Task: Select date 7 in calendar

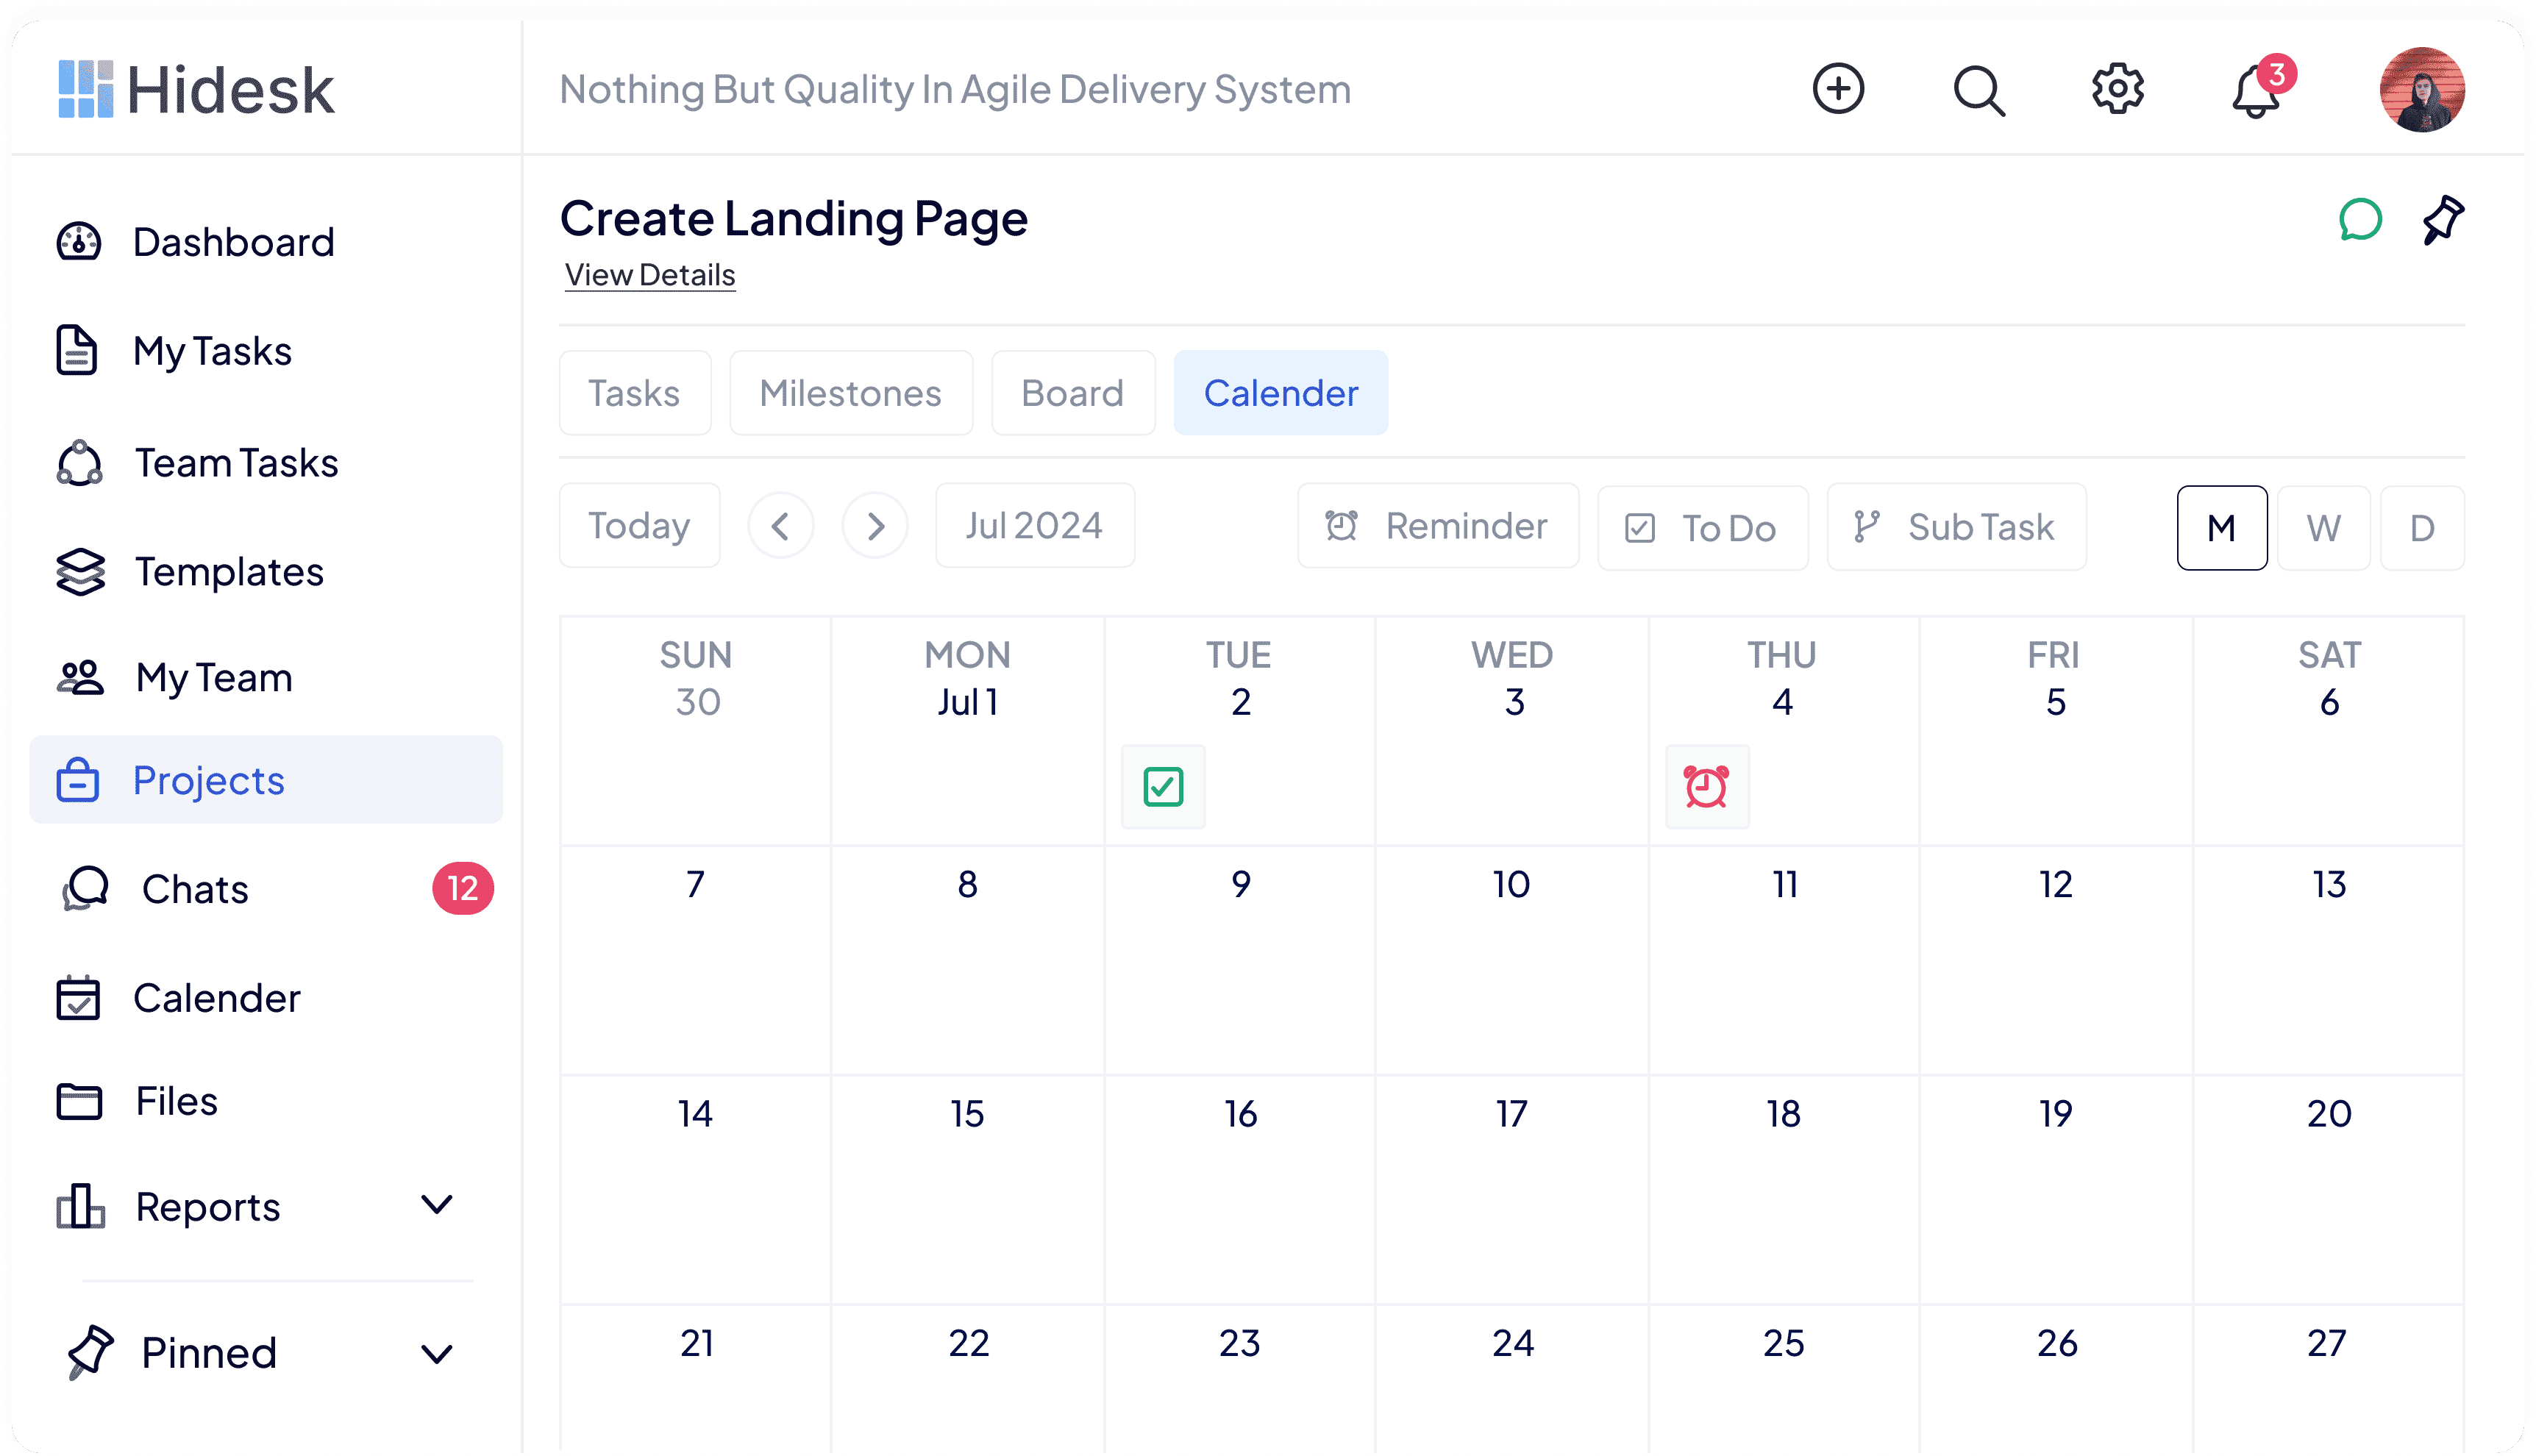Action: pyautogui.click(x=696, y=960)
